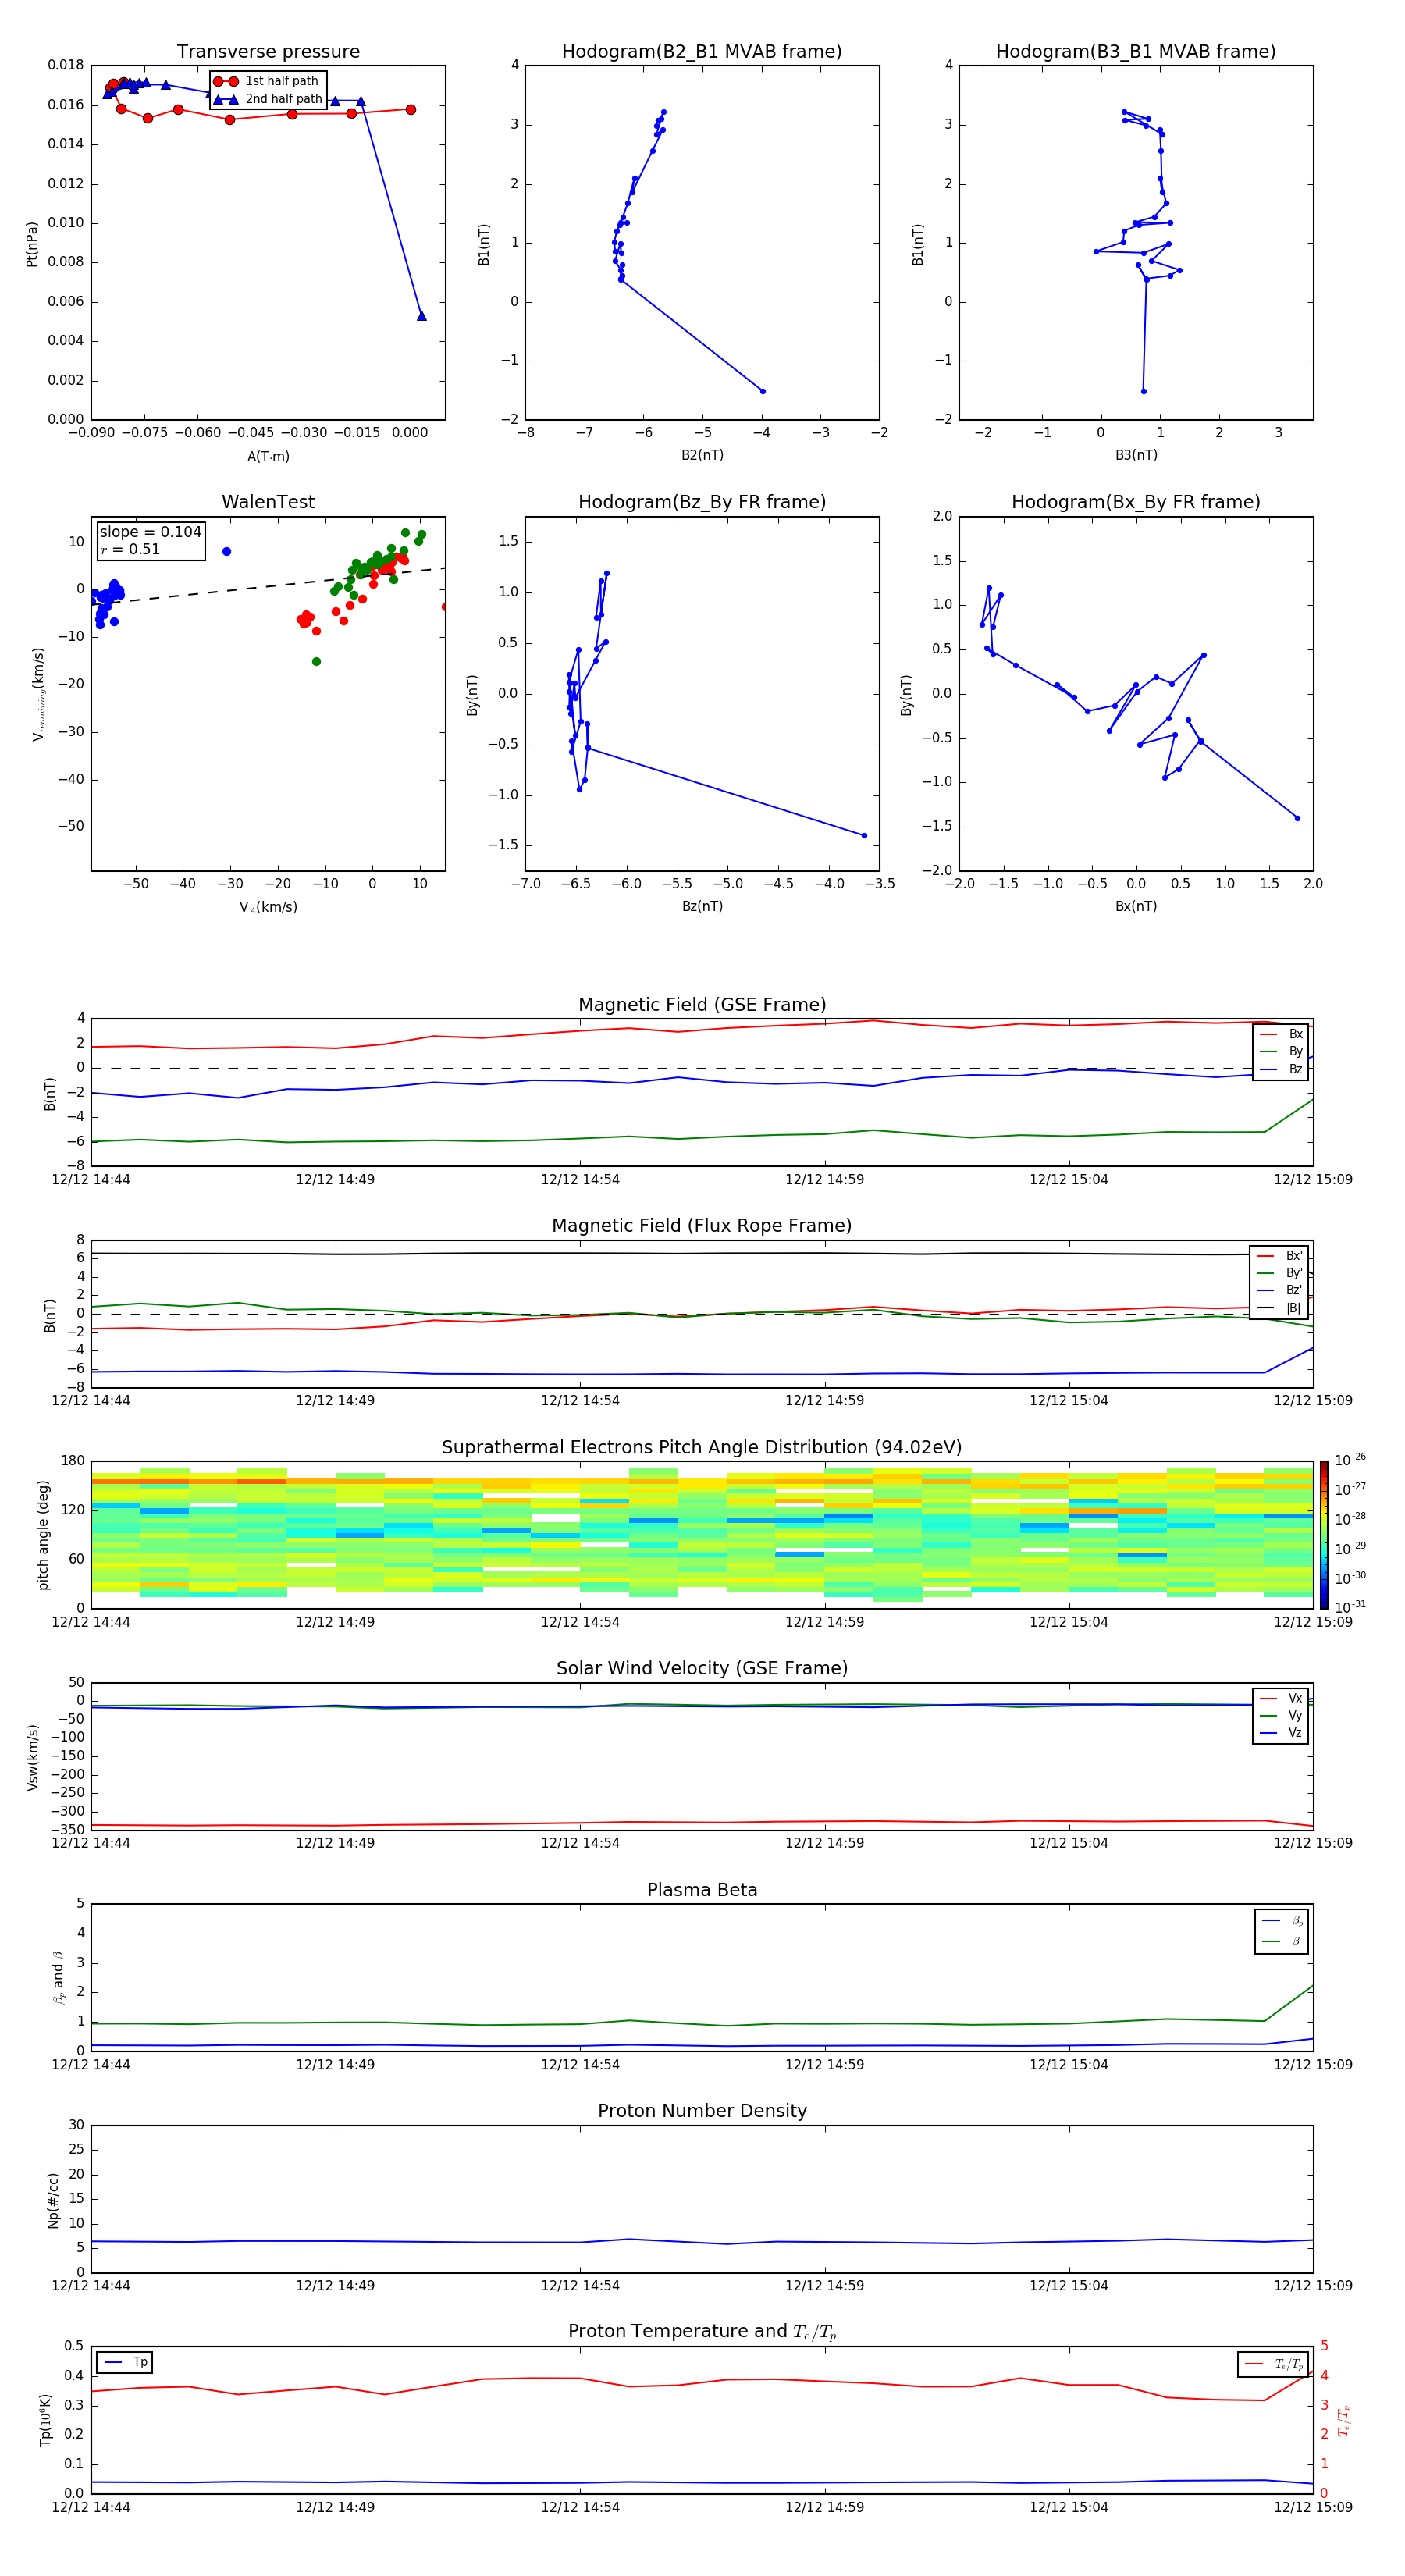Image resolution: width=1405 pixels, height=2576 pixels.
Task: Select the 'B2(nT)' x-axis label
Action: pyautogui.click(x=702, y=455)
